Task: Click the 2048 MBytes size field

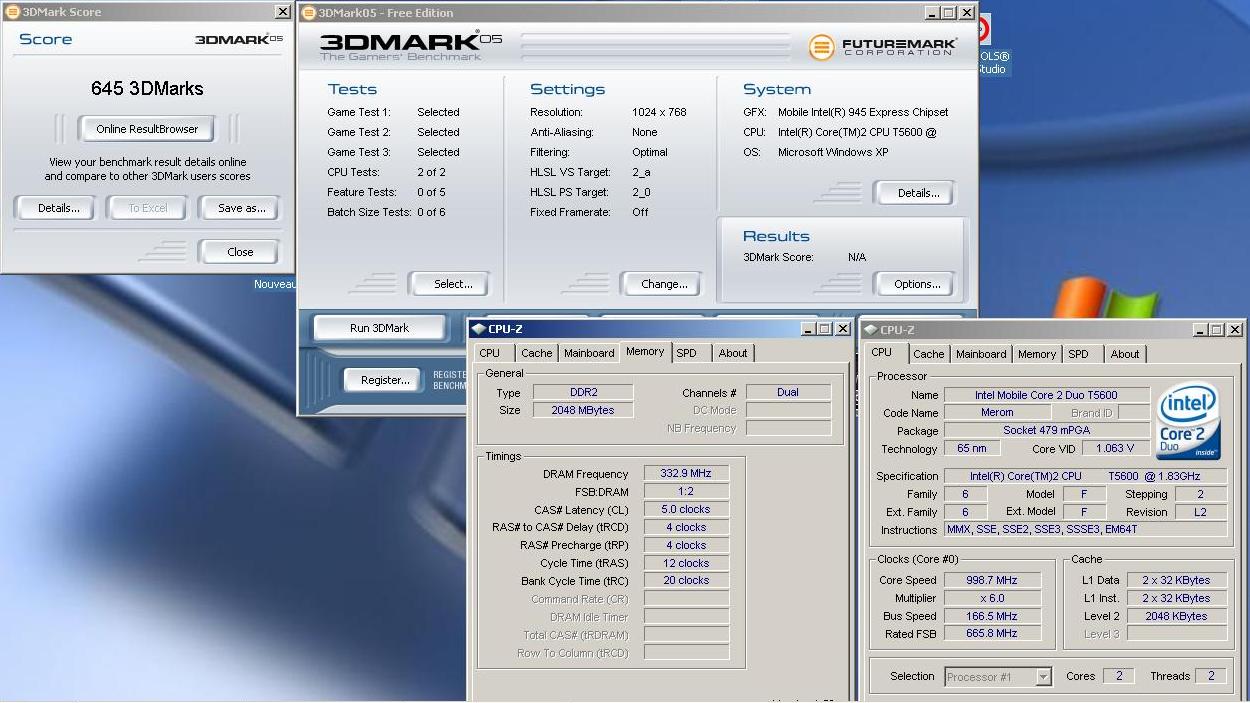Action: click(x=583, y=410)
